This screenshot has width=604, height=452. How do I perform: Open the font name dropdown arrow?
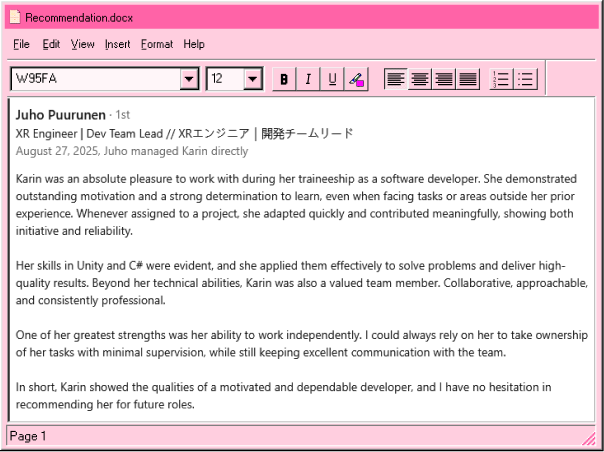[x=189, y=79]
